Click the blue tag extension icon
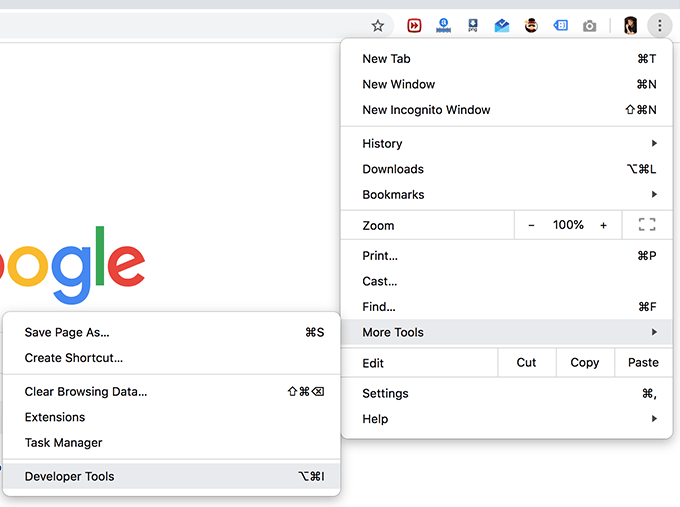The height and width of the screenshot is (507, 680). (x=561, y=26)
